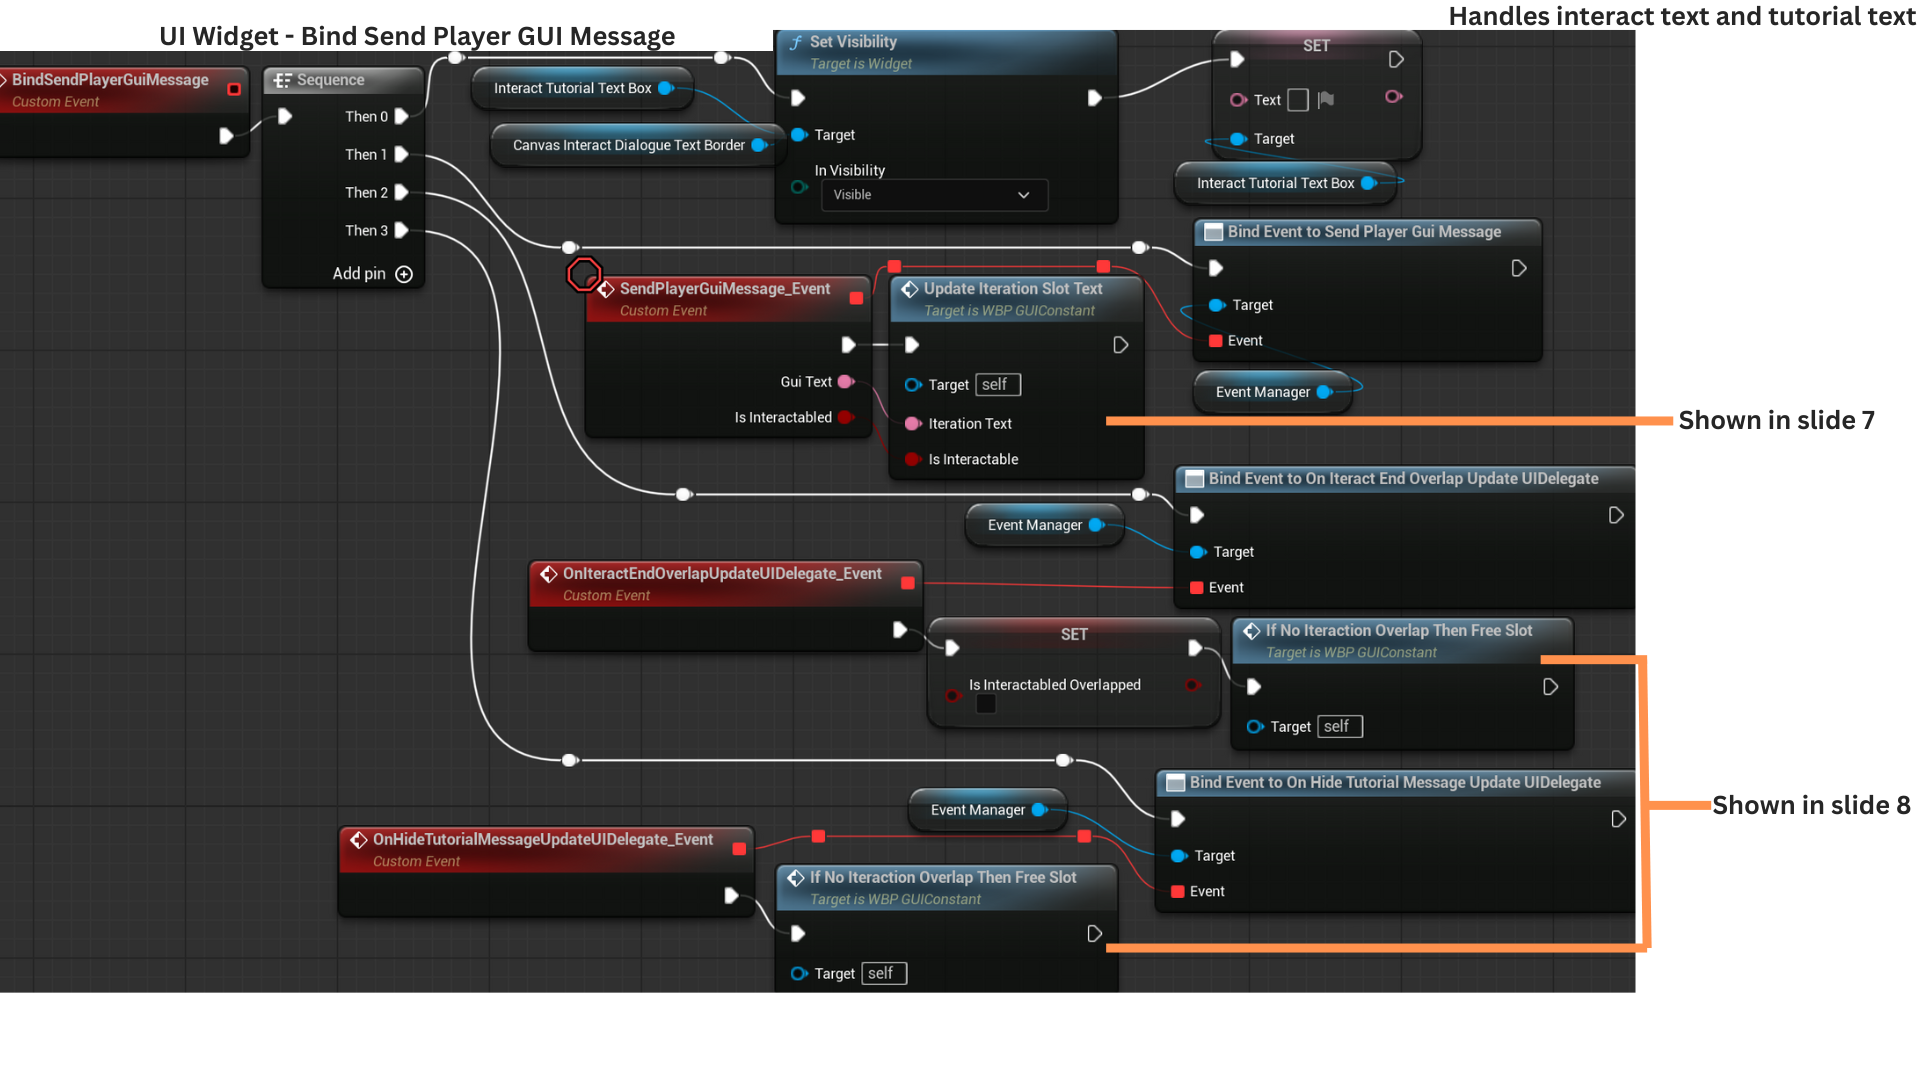Click self Target field on Update Iteration Slot Text
Viewport: 1920px width, 1080px height.
(997, 385)
